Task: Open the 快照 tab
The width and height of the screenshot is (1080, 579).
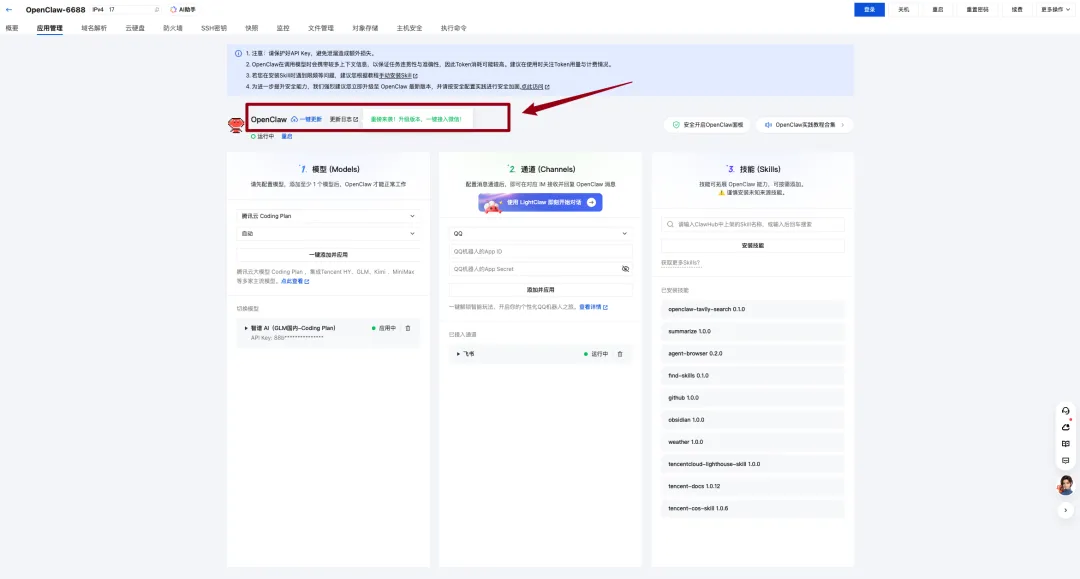Action: [251, 28]
